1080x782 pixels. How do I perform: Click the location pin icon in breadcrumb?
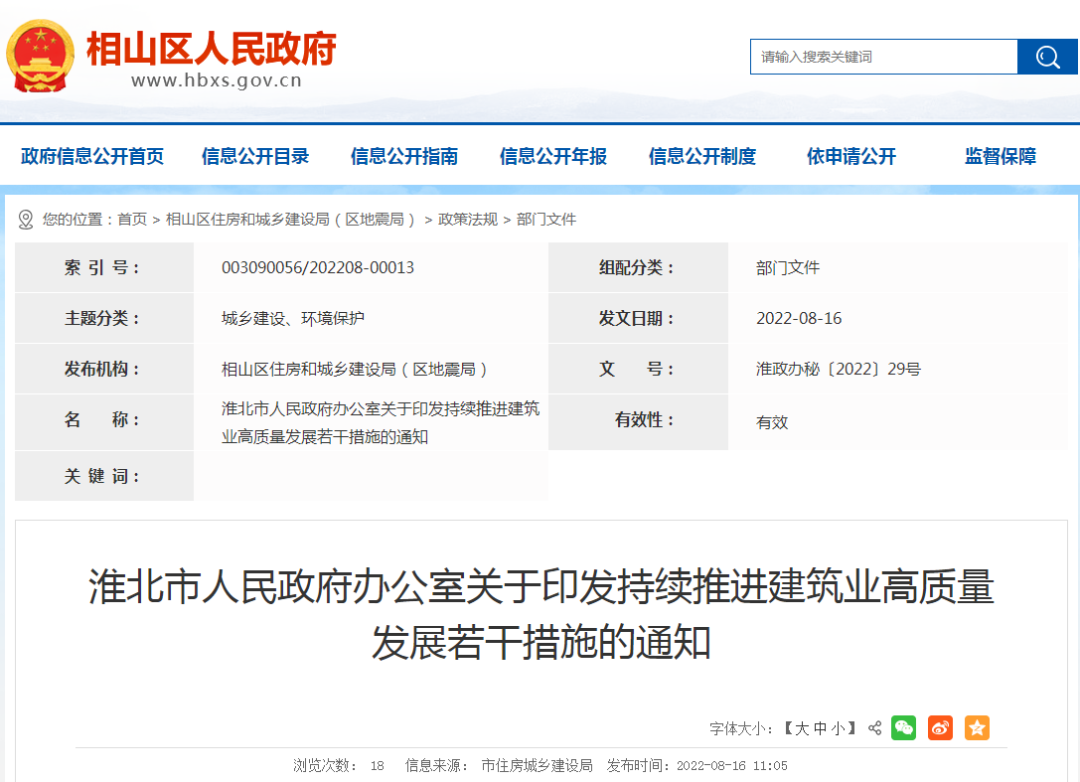pyautogui.click(x=26, y=219)
